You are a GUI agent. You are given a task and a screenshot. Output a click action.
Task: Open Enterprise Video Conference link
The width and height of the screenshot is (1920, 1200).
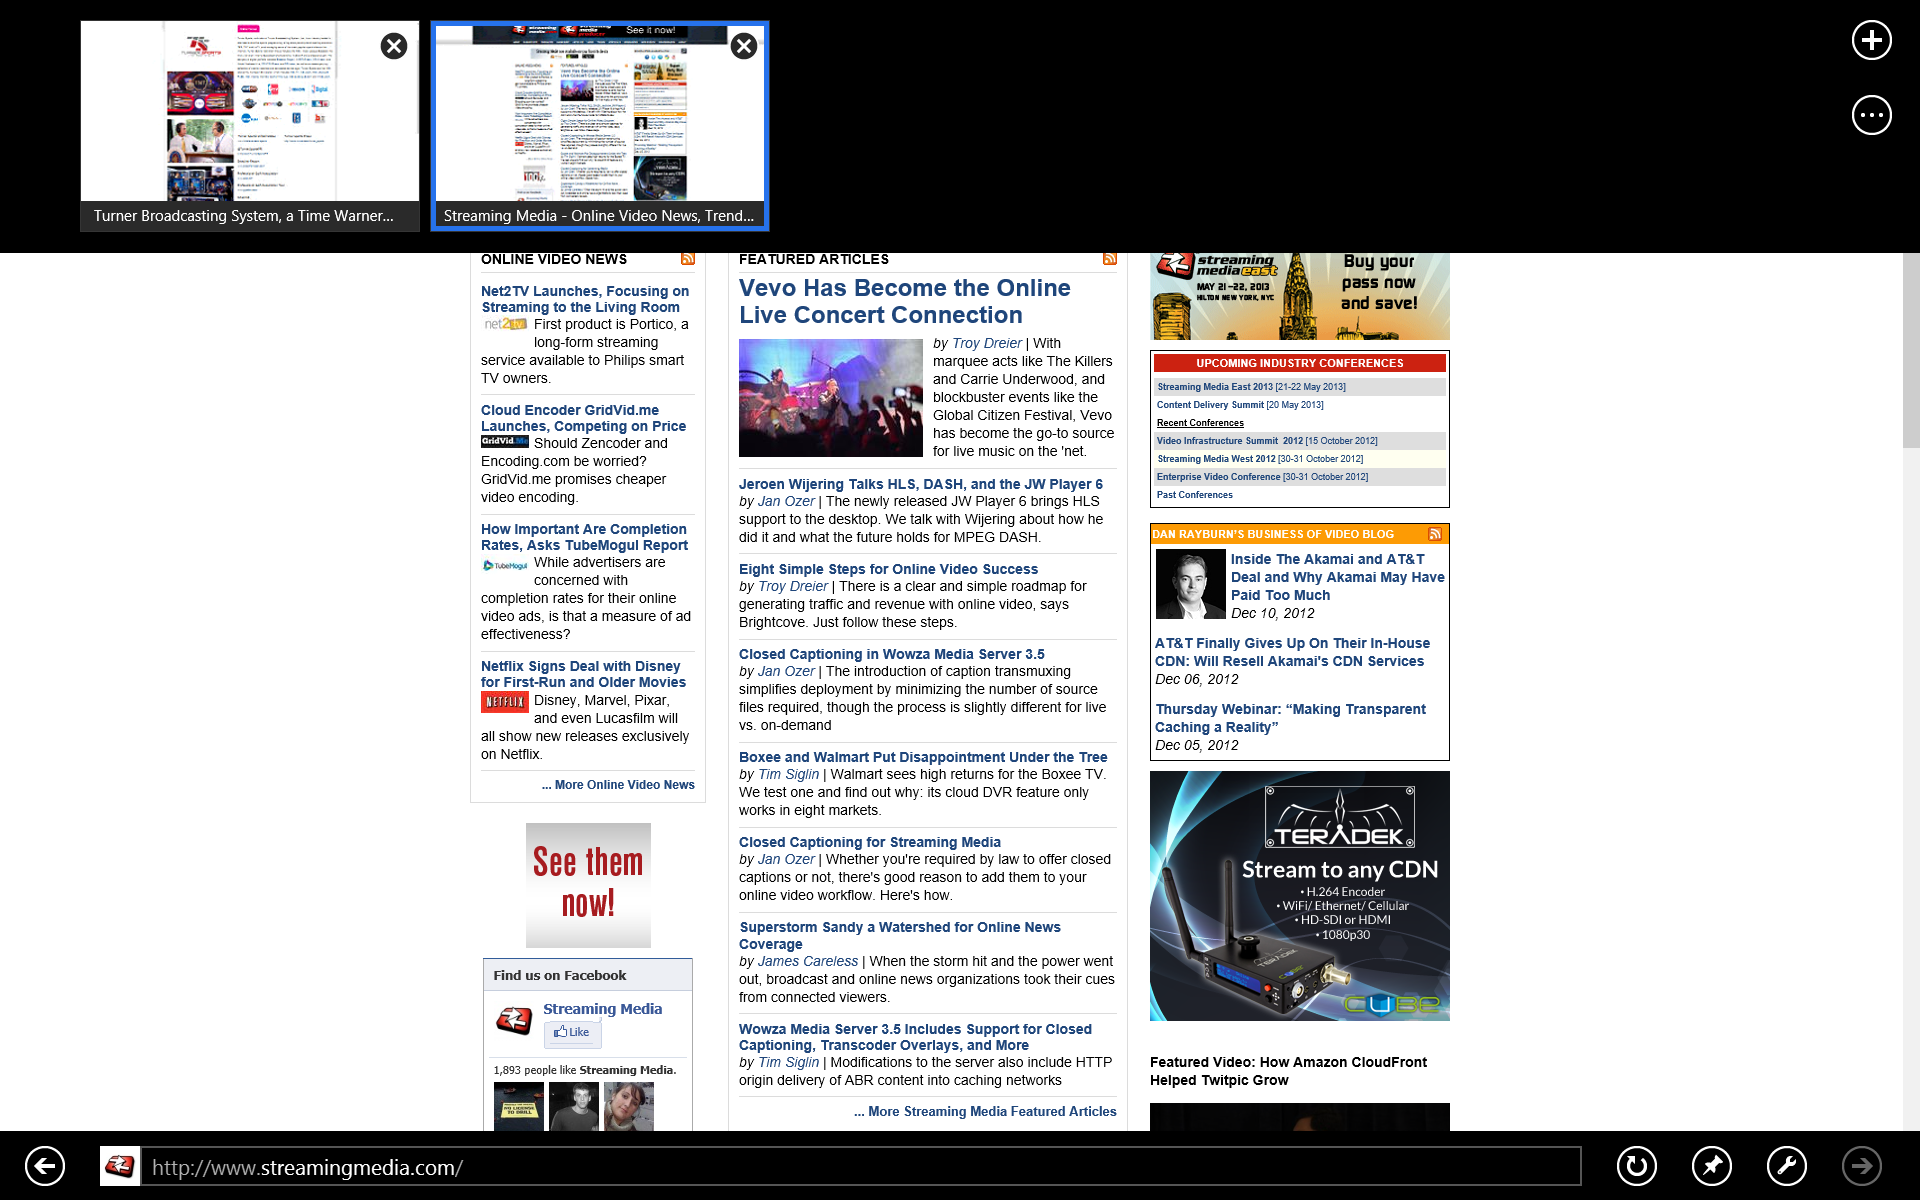[1218, 477]
